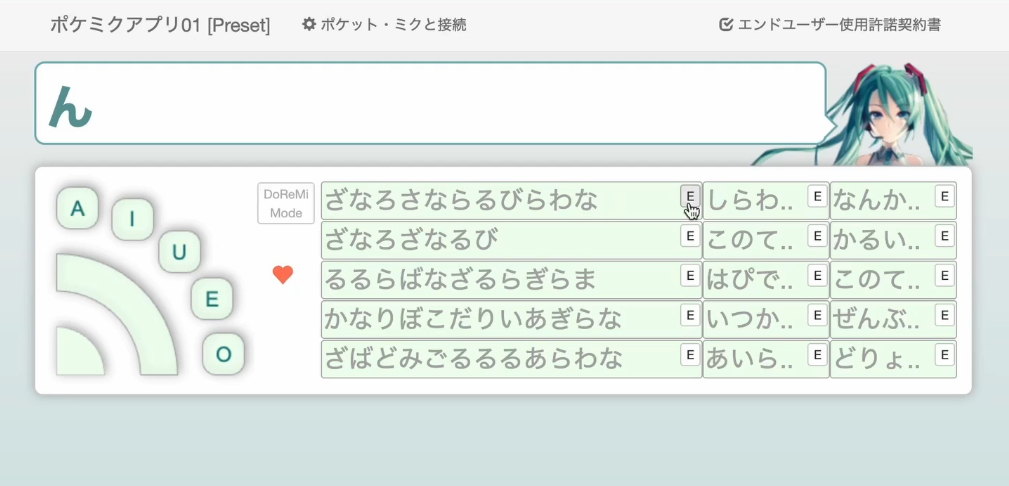
Task: Click the lyric display text box
Action: click(430, 104)
